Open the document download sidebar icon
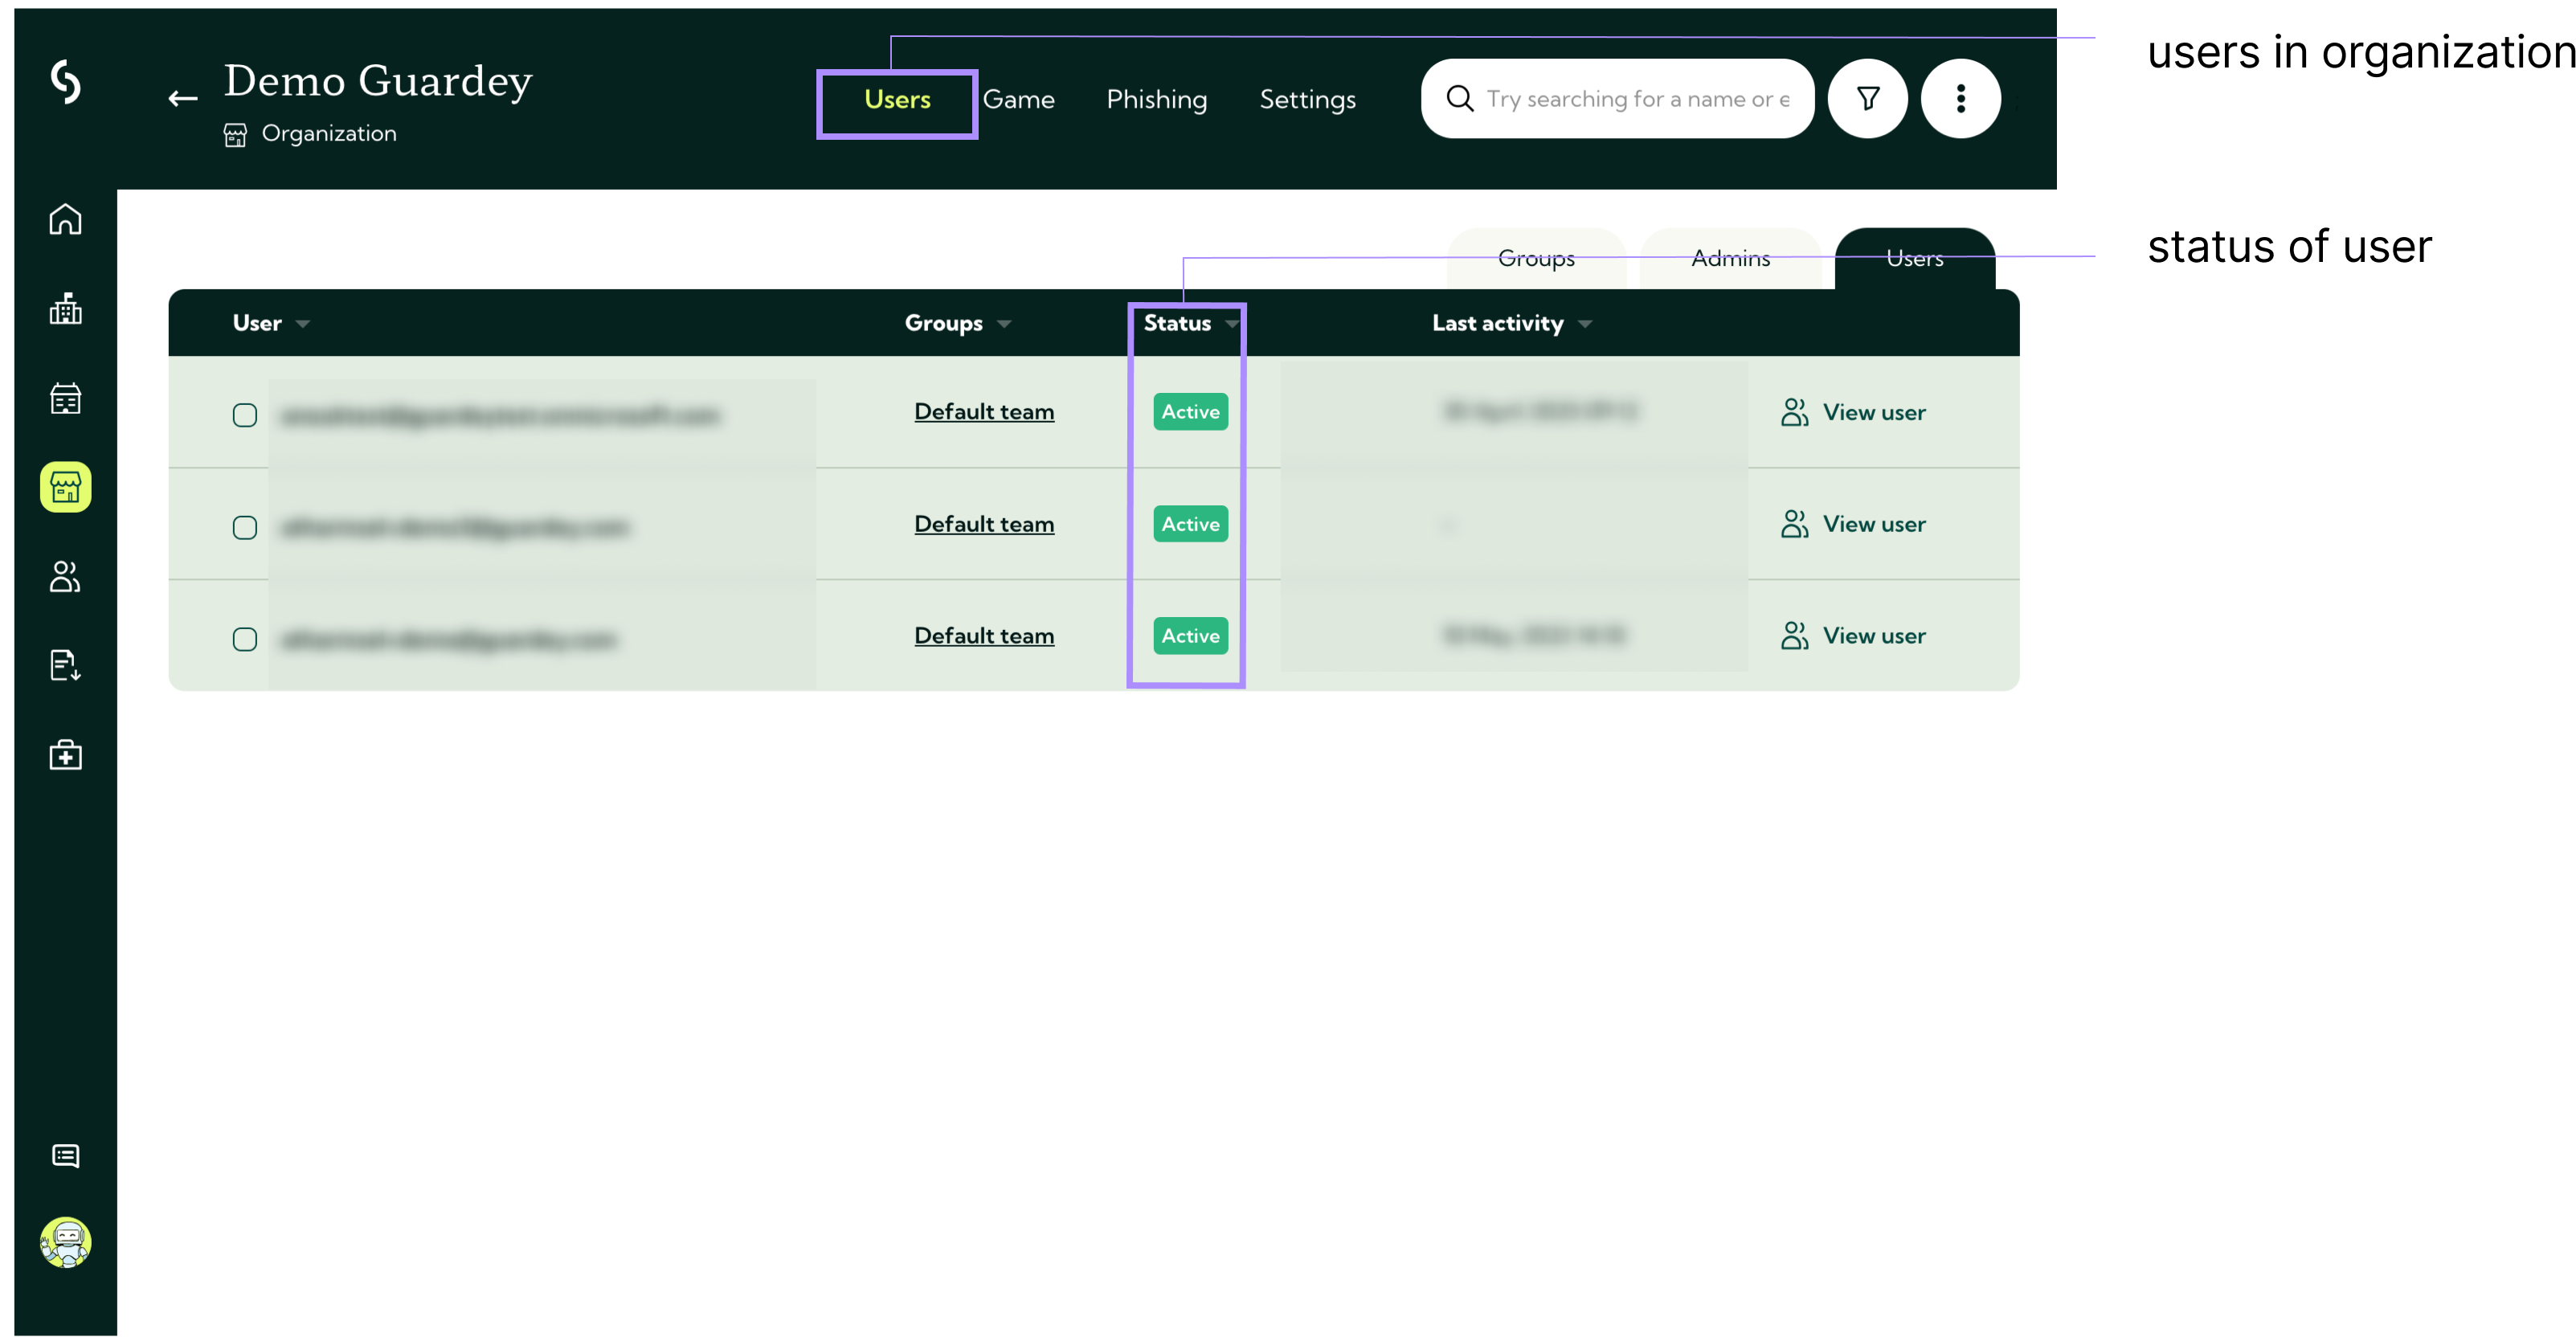2576x1337 pixels. pos(65,666)
